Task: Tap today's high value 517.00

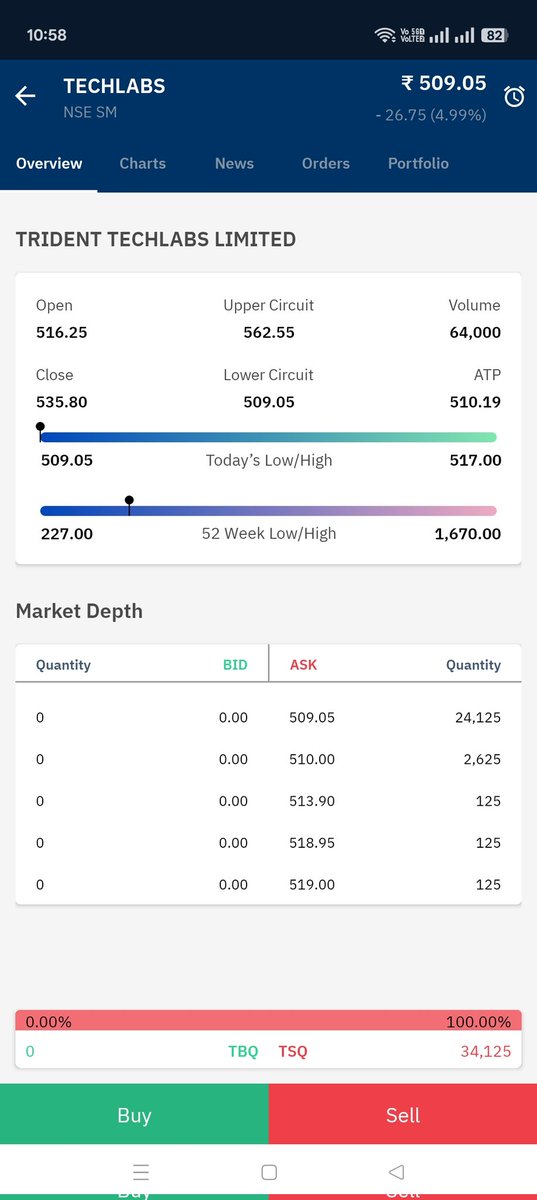Action: pos(475,461)
